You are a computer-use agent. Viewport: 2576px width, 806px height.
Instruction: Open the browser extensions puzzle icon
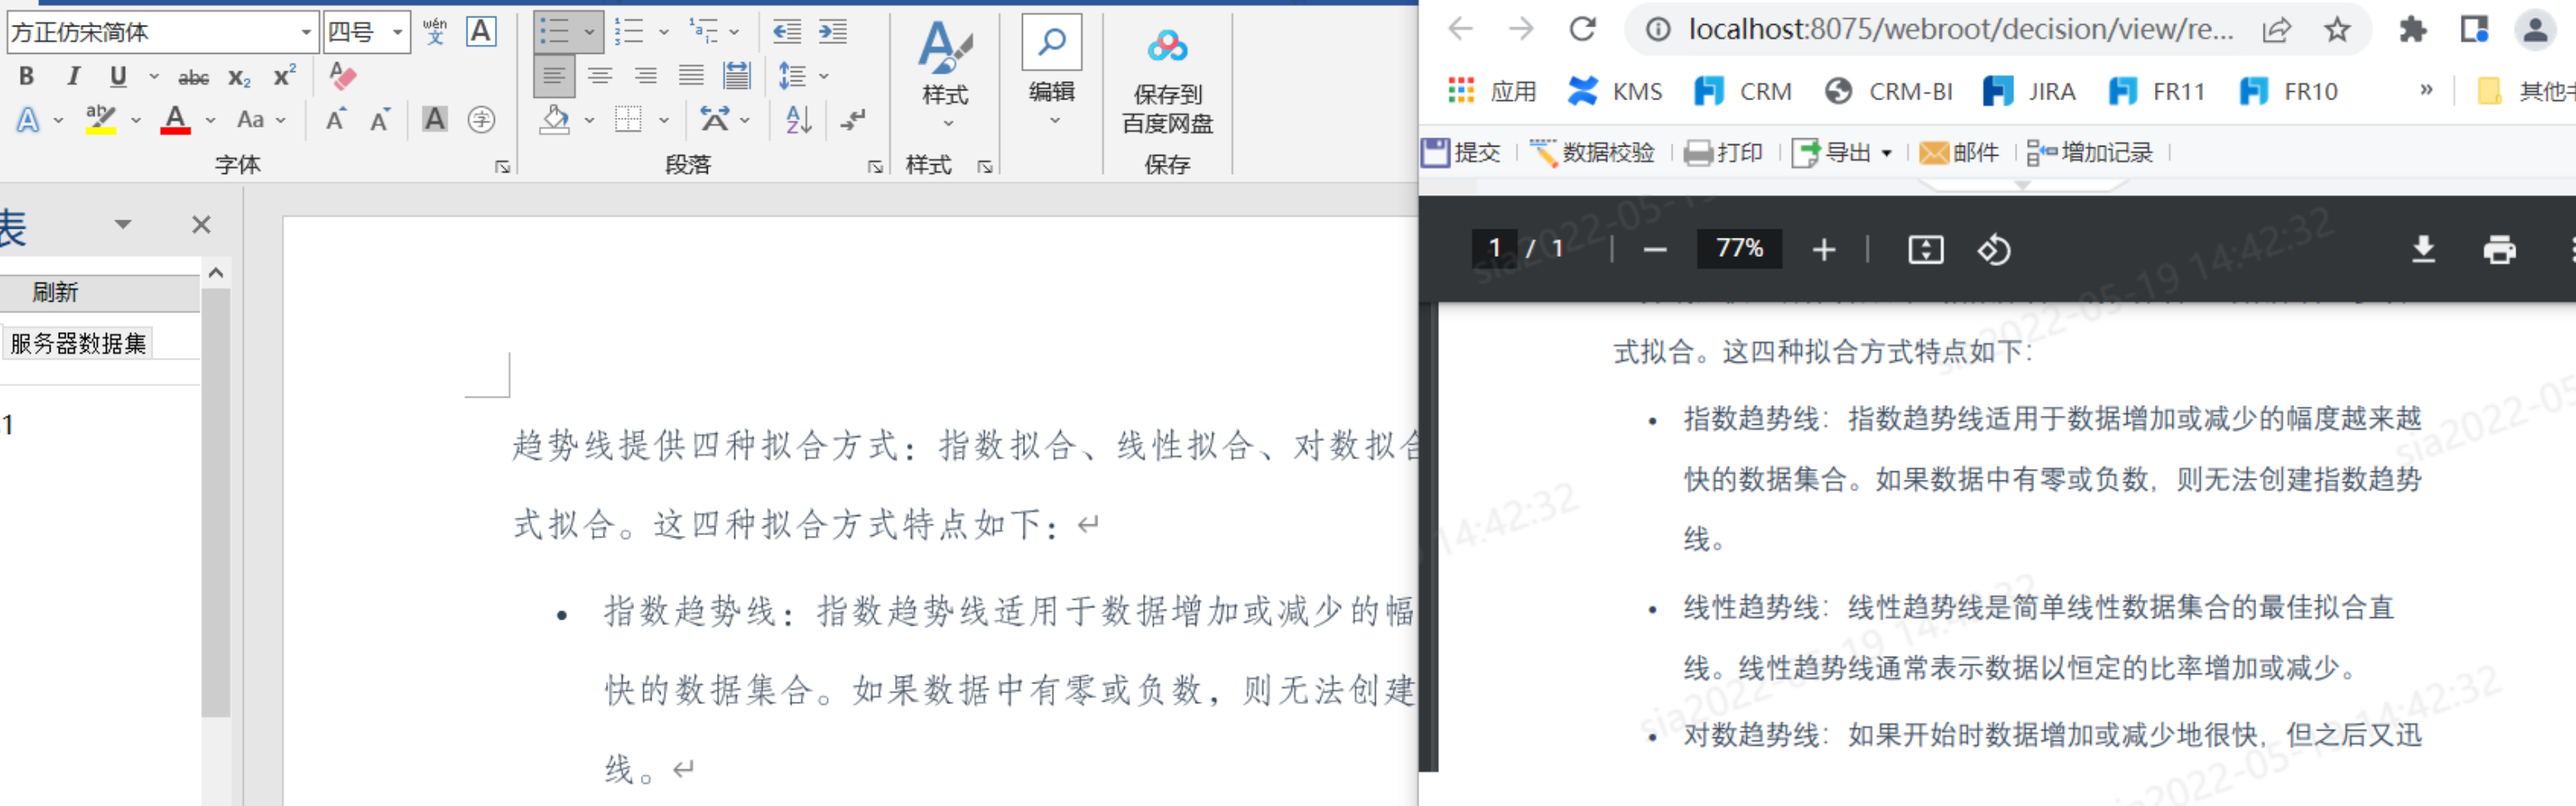[2413, 30]
